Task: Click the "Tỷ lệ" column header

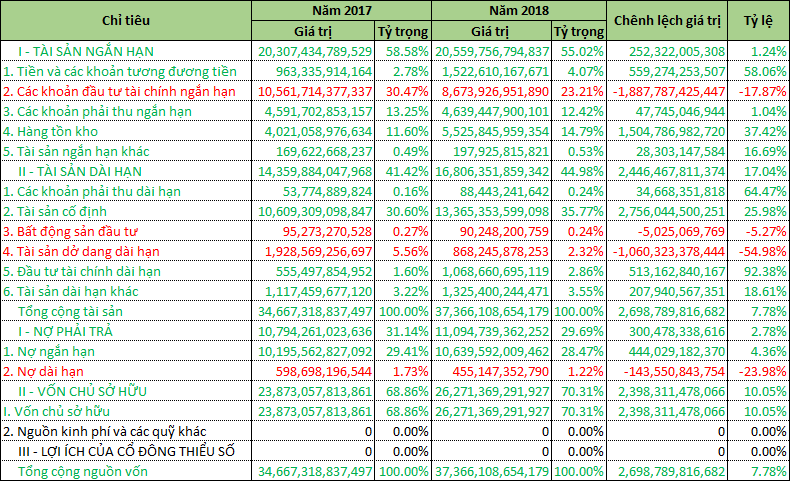Action: (x=758, y=20)
